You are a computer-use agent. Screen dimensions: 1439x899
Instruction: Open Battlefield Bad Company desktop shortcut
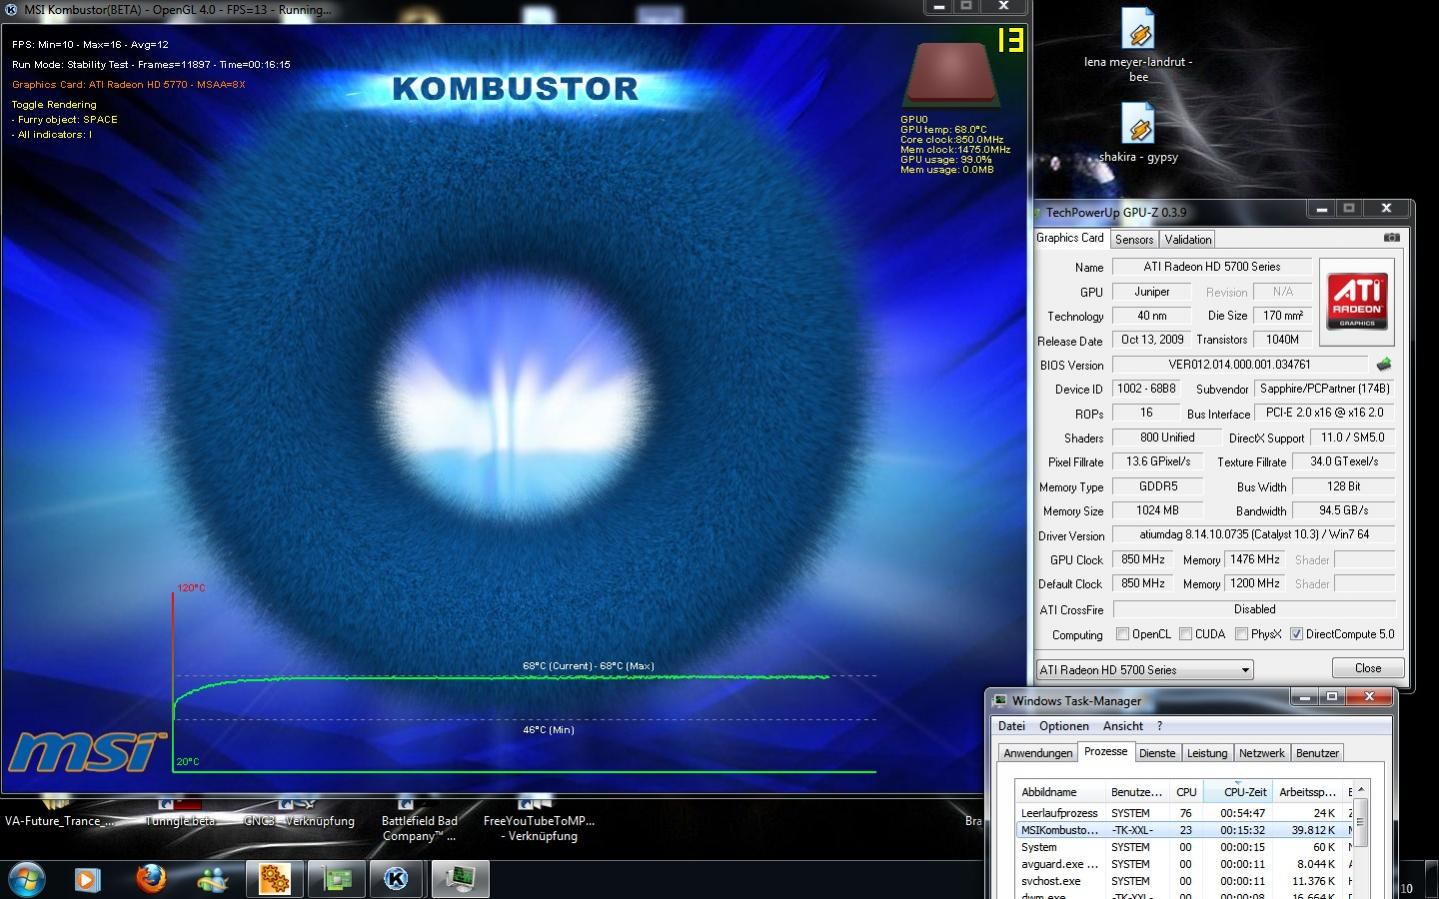[x=419, y=820]
